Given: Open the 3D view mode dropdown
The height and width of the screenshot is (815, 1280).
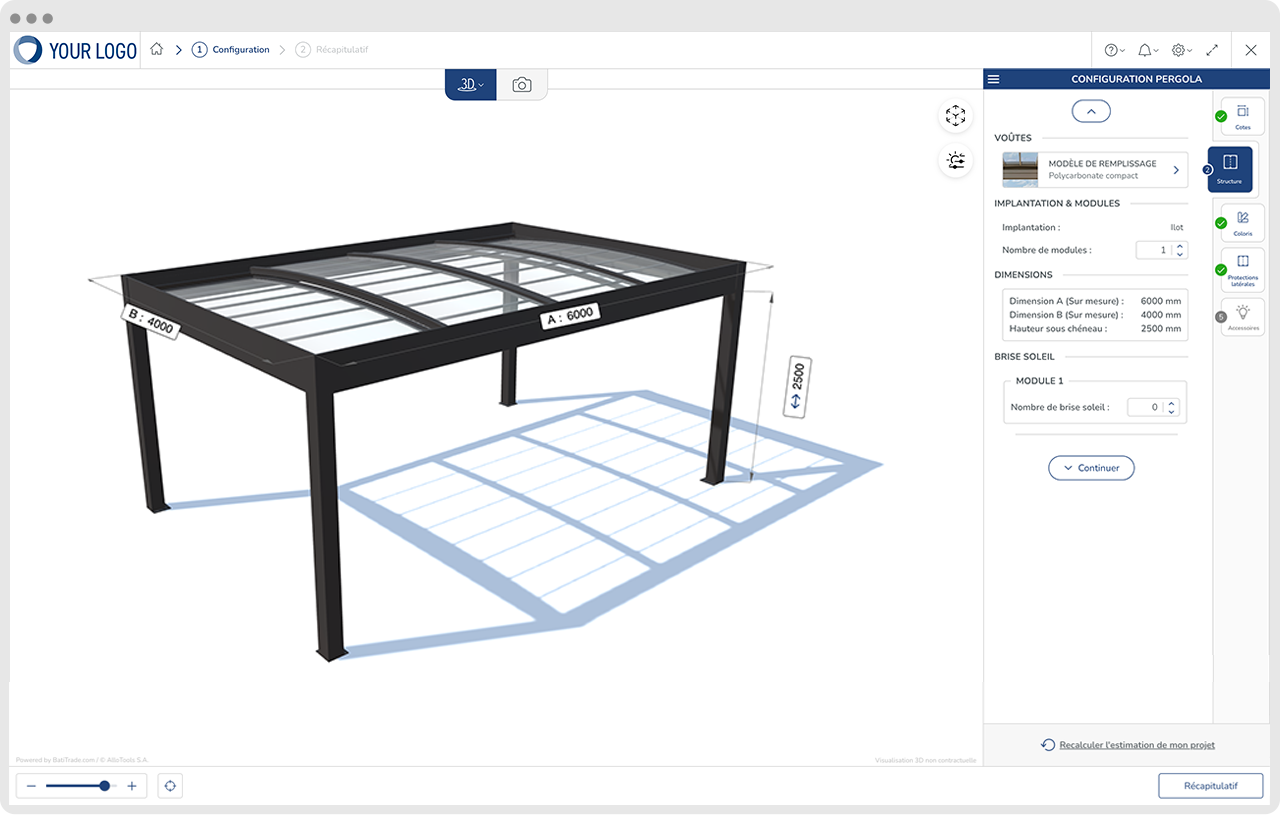Looking at the screenshot, I should [x=470, y=85].
